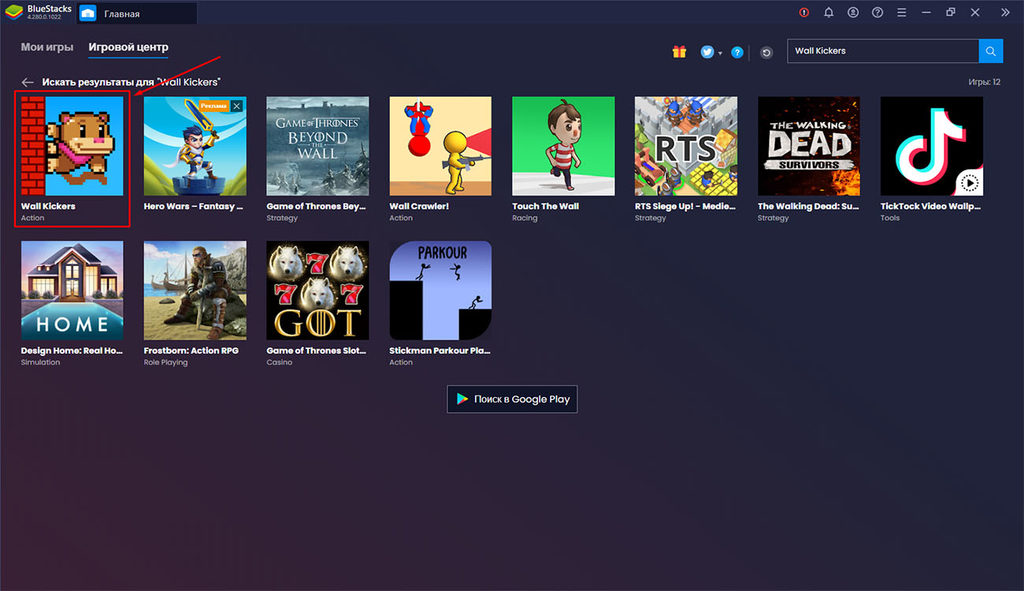
Task: Open the red alert notification icon
Action: click(x=804, y=12)
